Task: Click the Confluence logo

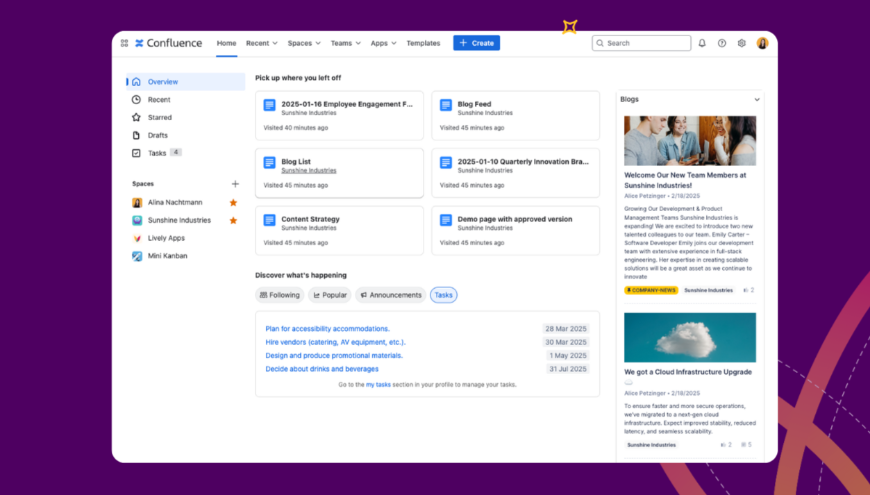Action: coord(169,43)
